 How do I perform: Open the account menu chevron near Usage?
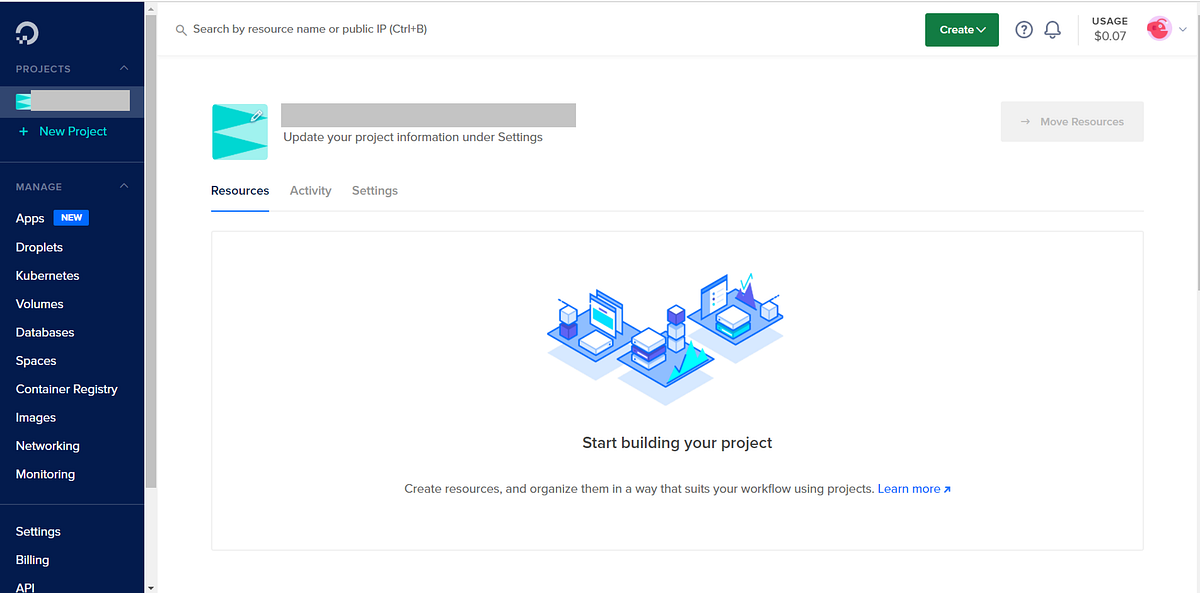click(1182, 29)
